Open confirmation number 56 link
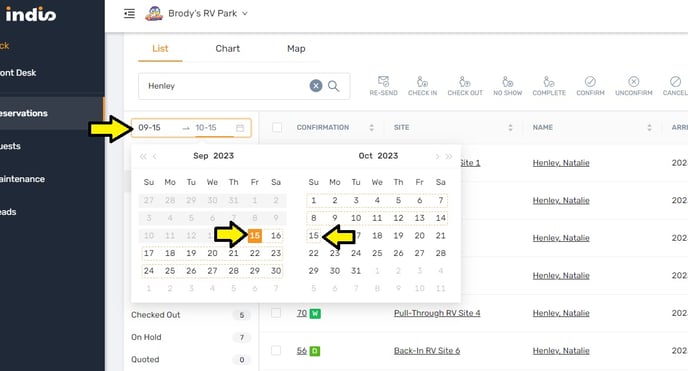The height and width of the screenshot is (371, 688). pyautogui.click(x=302, y=351)
